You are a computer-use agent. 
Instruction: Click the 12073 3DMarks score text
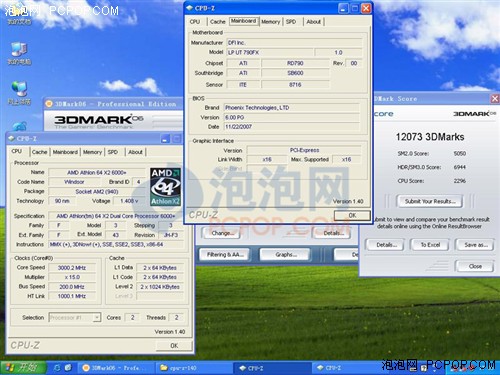[x=430, y=137]
